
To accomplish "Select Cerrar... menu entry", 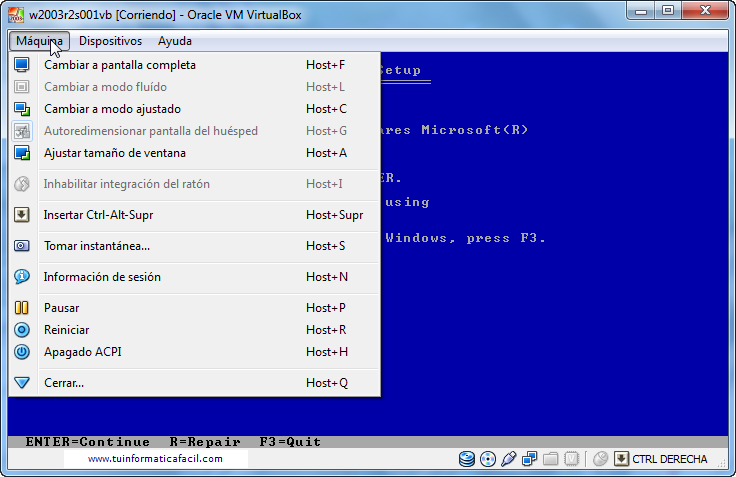I will (194, 383).
